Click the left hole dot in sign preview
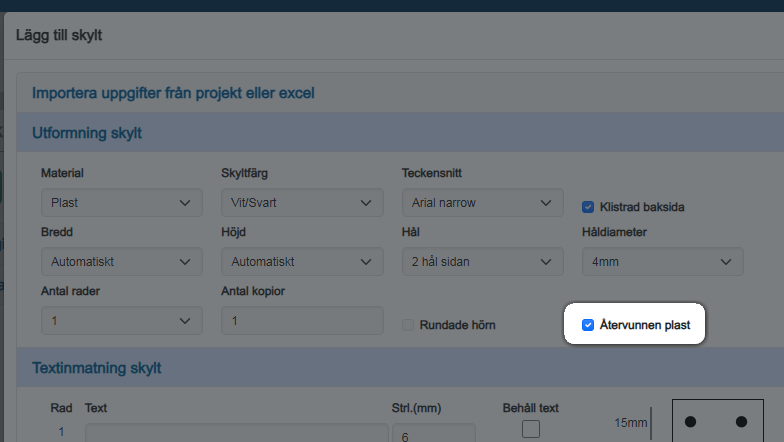This screenshot has height=442, width=784. click(x=690, y=423)
